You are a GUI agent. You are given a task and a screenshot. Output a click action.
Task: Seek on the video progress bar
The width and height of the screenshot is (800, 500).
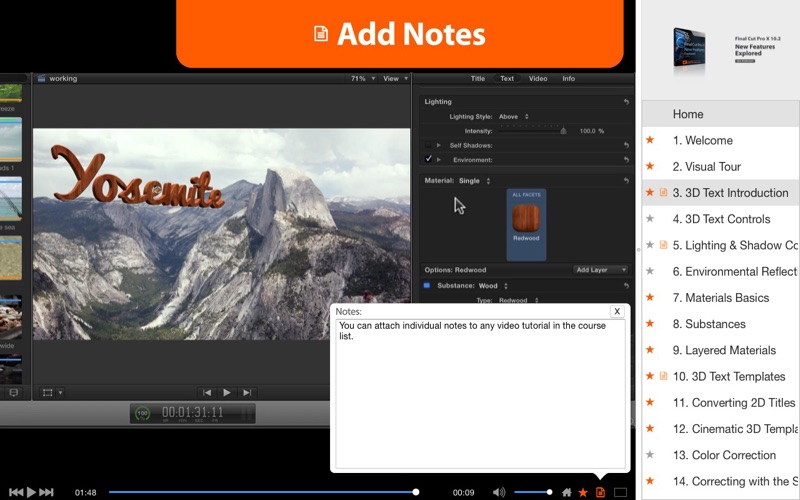[x=264, y=492]
